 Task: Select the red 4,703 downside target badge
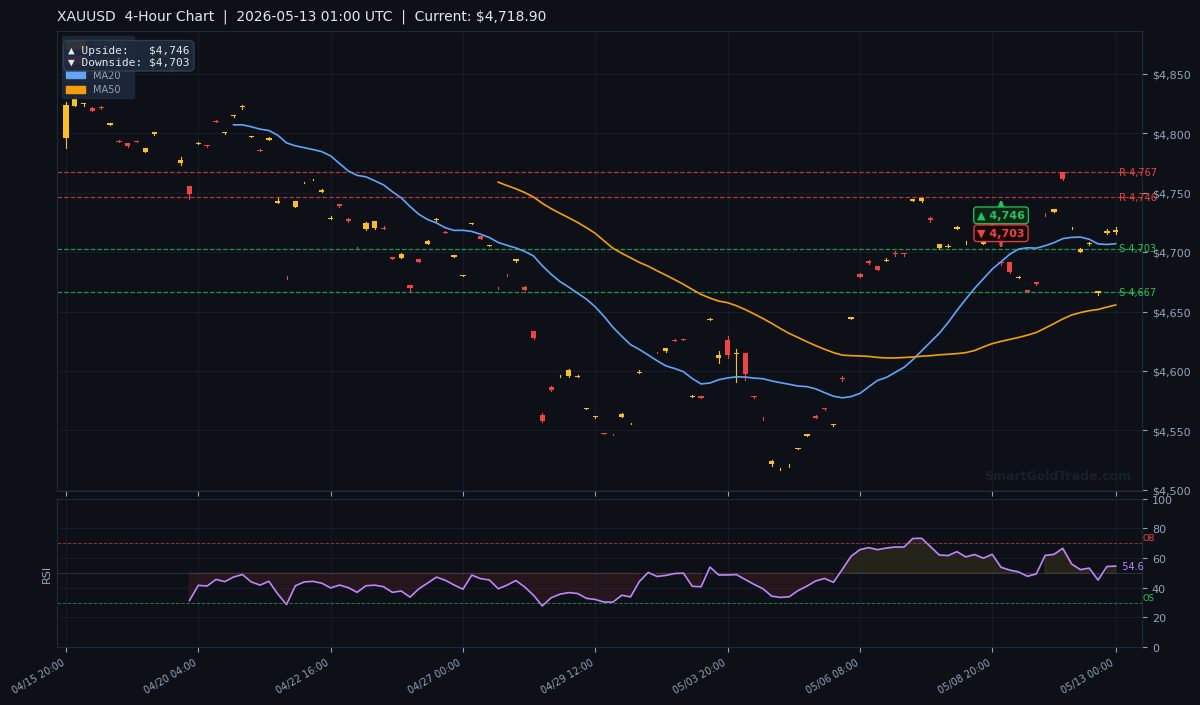click(1000, 233)
